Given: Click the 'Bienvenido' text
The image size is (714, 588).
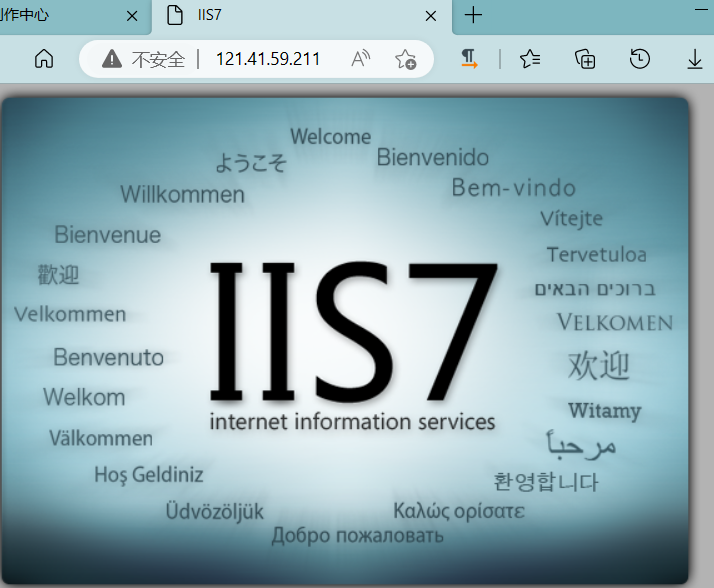Looking at the screenshot, I should pyautogui.click(x=433, y=158).
